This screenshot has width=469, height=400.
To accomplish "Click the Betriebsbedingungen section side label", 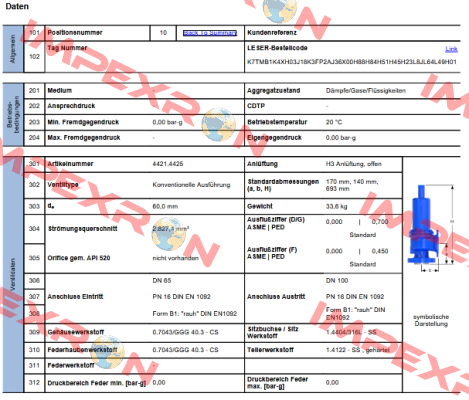I will [13, 114].
